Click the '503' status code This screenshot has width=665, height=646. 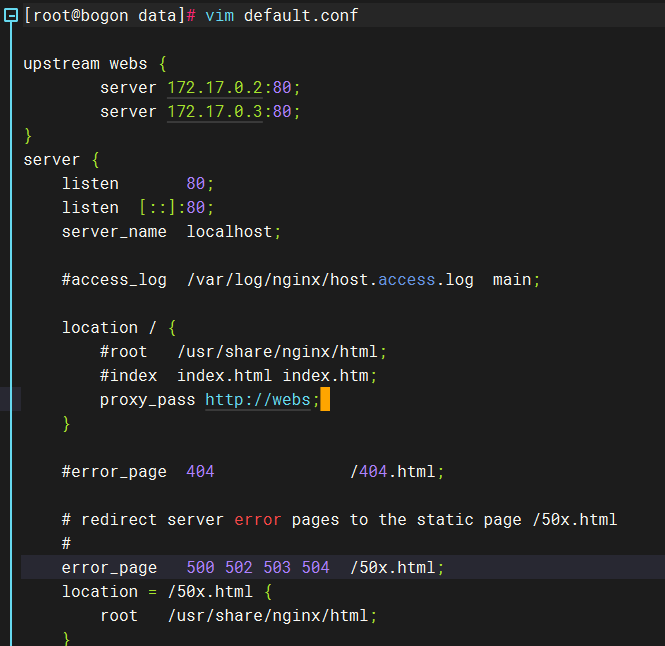pos(277,568)
